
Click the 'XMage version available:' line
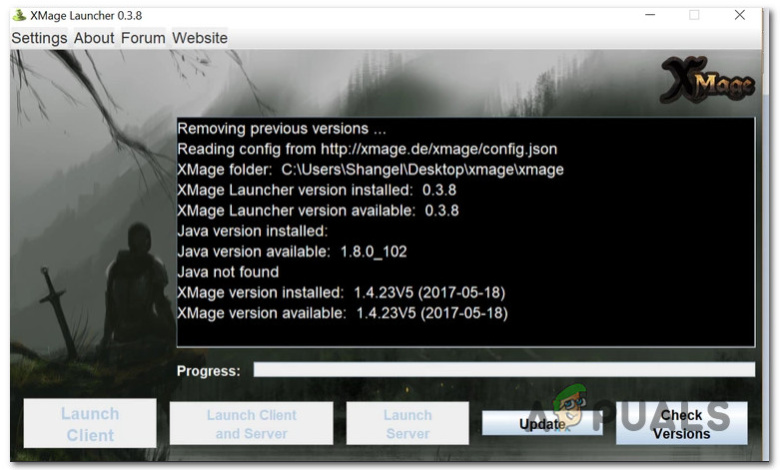pyautogui.click(x=343, y=313)
